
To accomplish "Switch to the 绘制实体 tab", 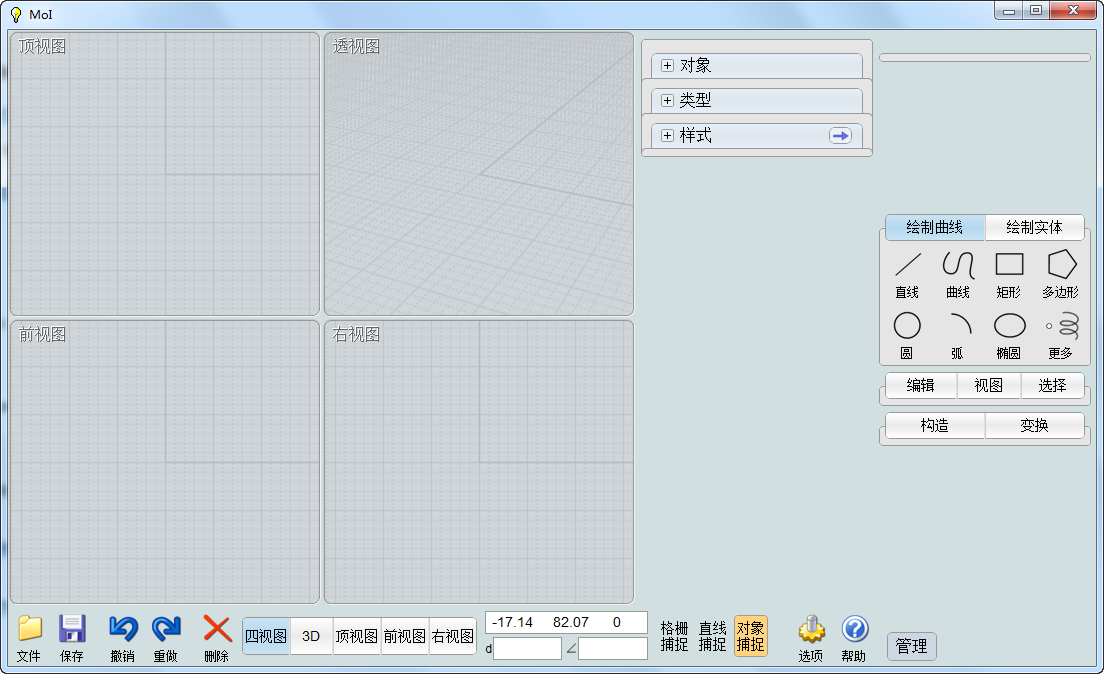I will pyautogui.click(x=1035, y=228).
